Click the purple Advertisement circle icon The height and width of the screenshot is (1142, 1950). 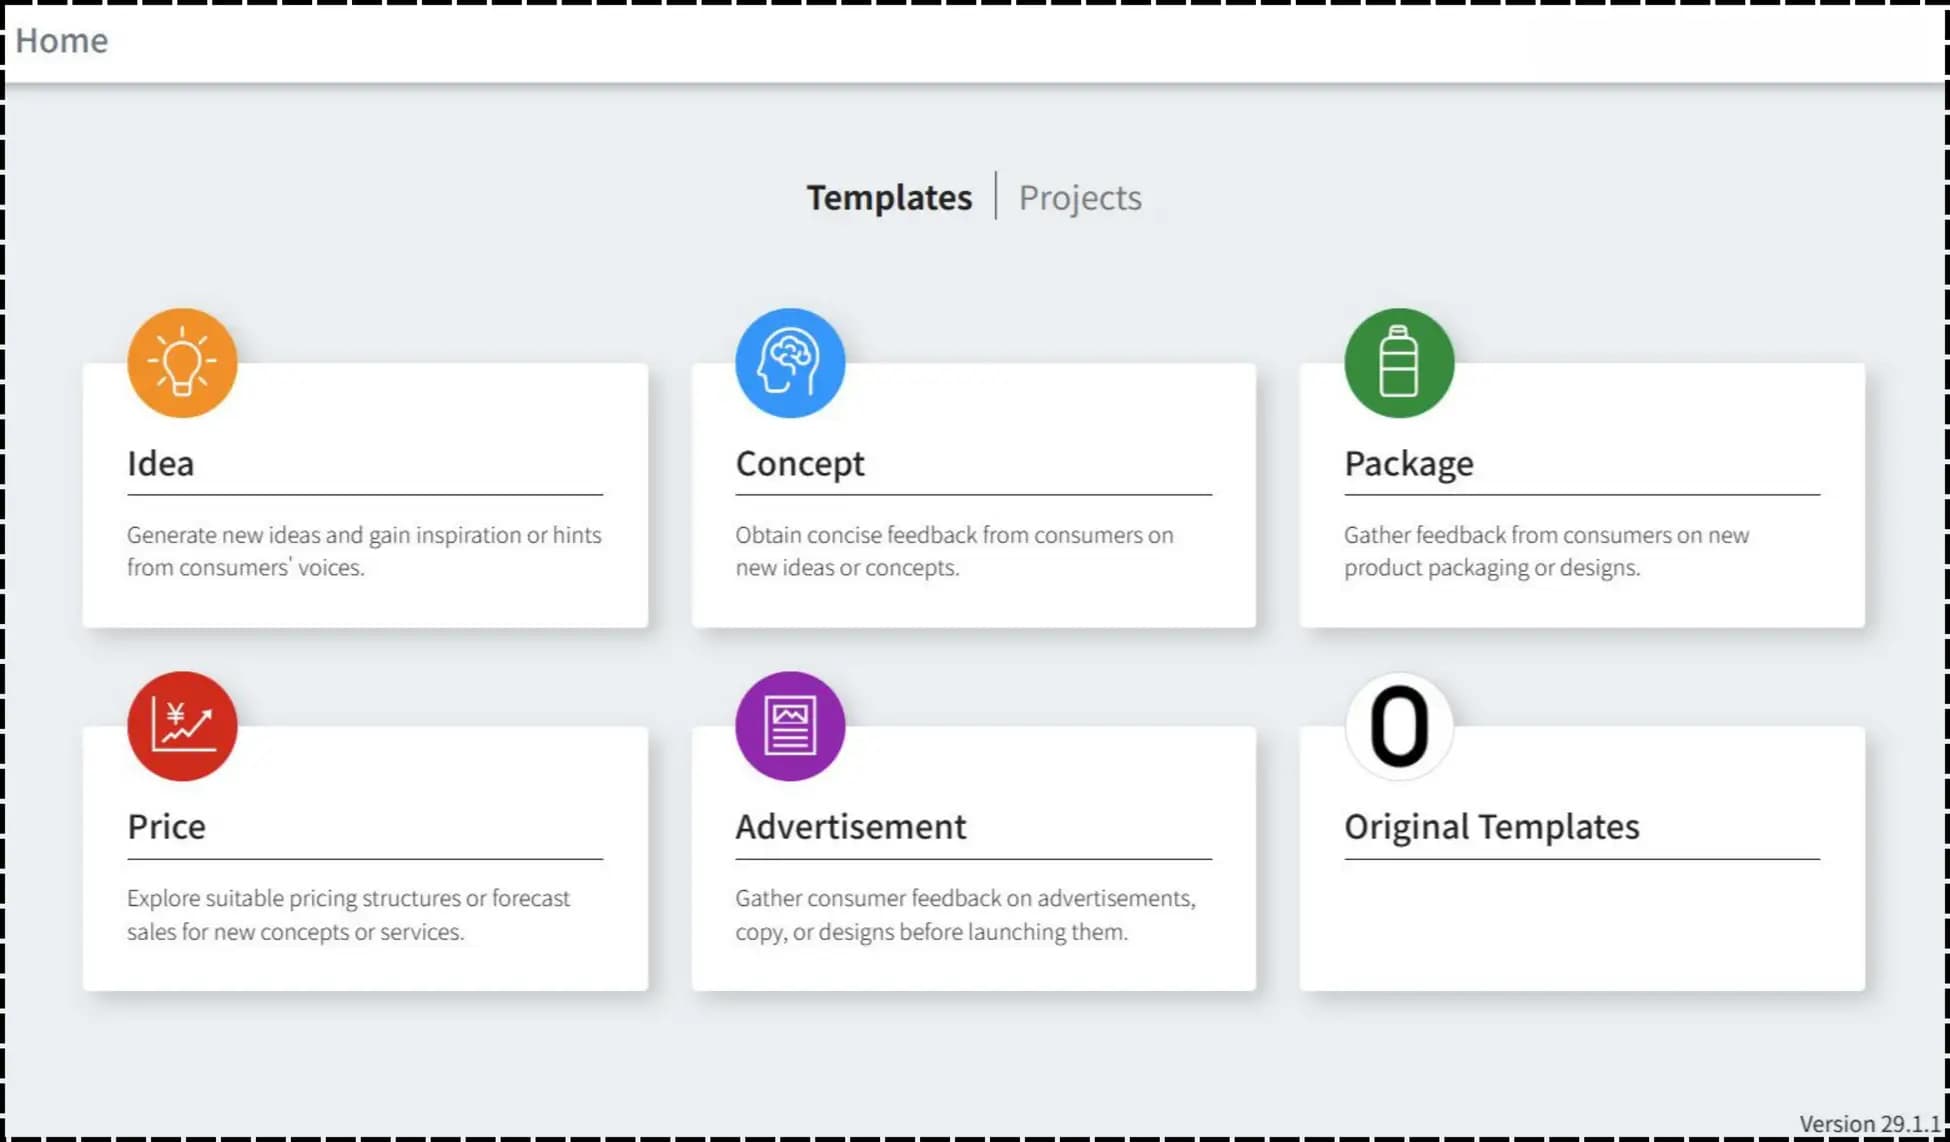(x=789, y=726)
